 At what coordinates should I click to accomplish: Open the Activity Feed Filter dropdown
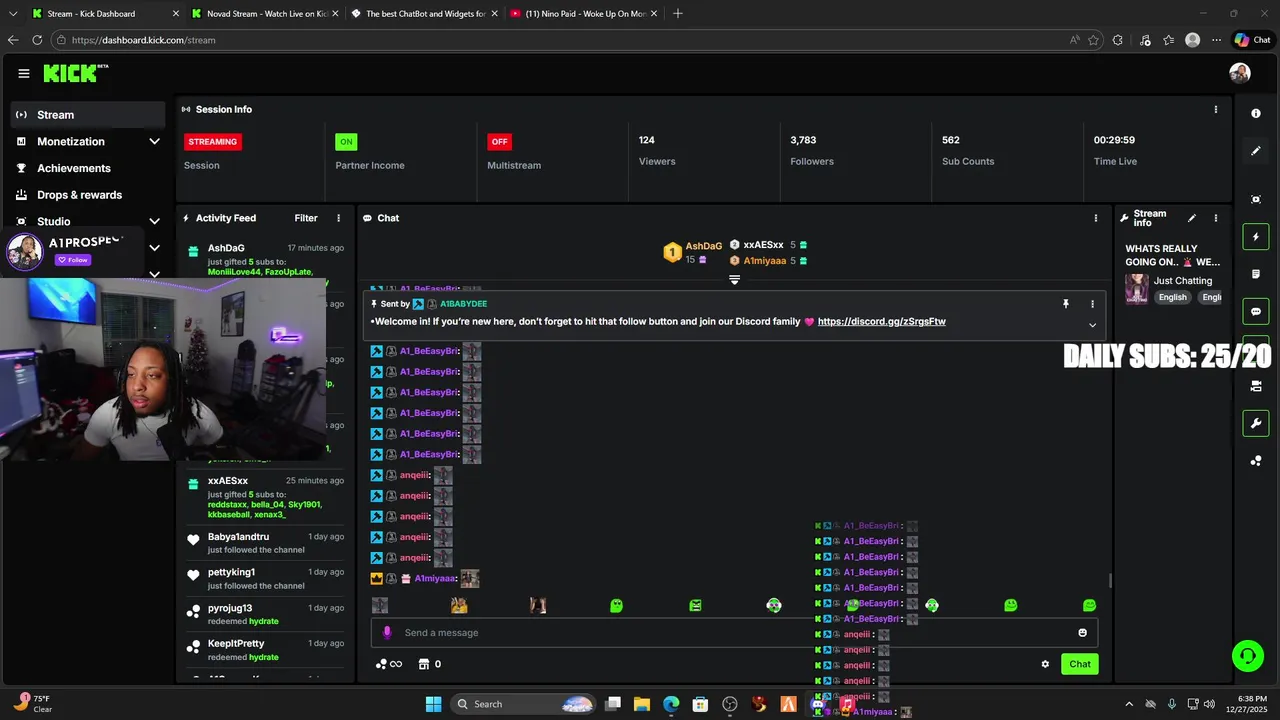tap(306, 218)
